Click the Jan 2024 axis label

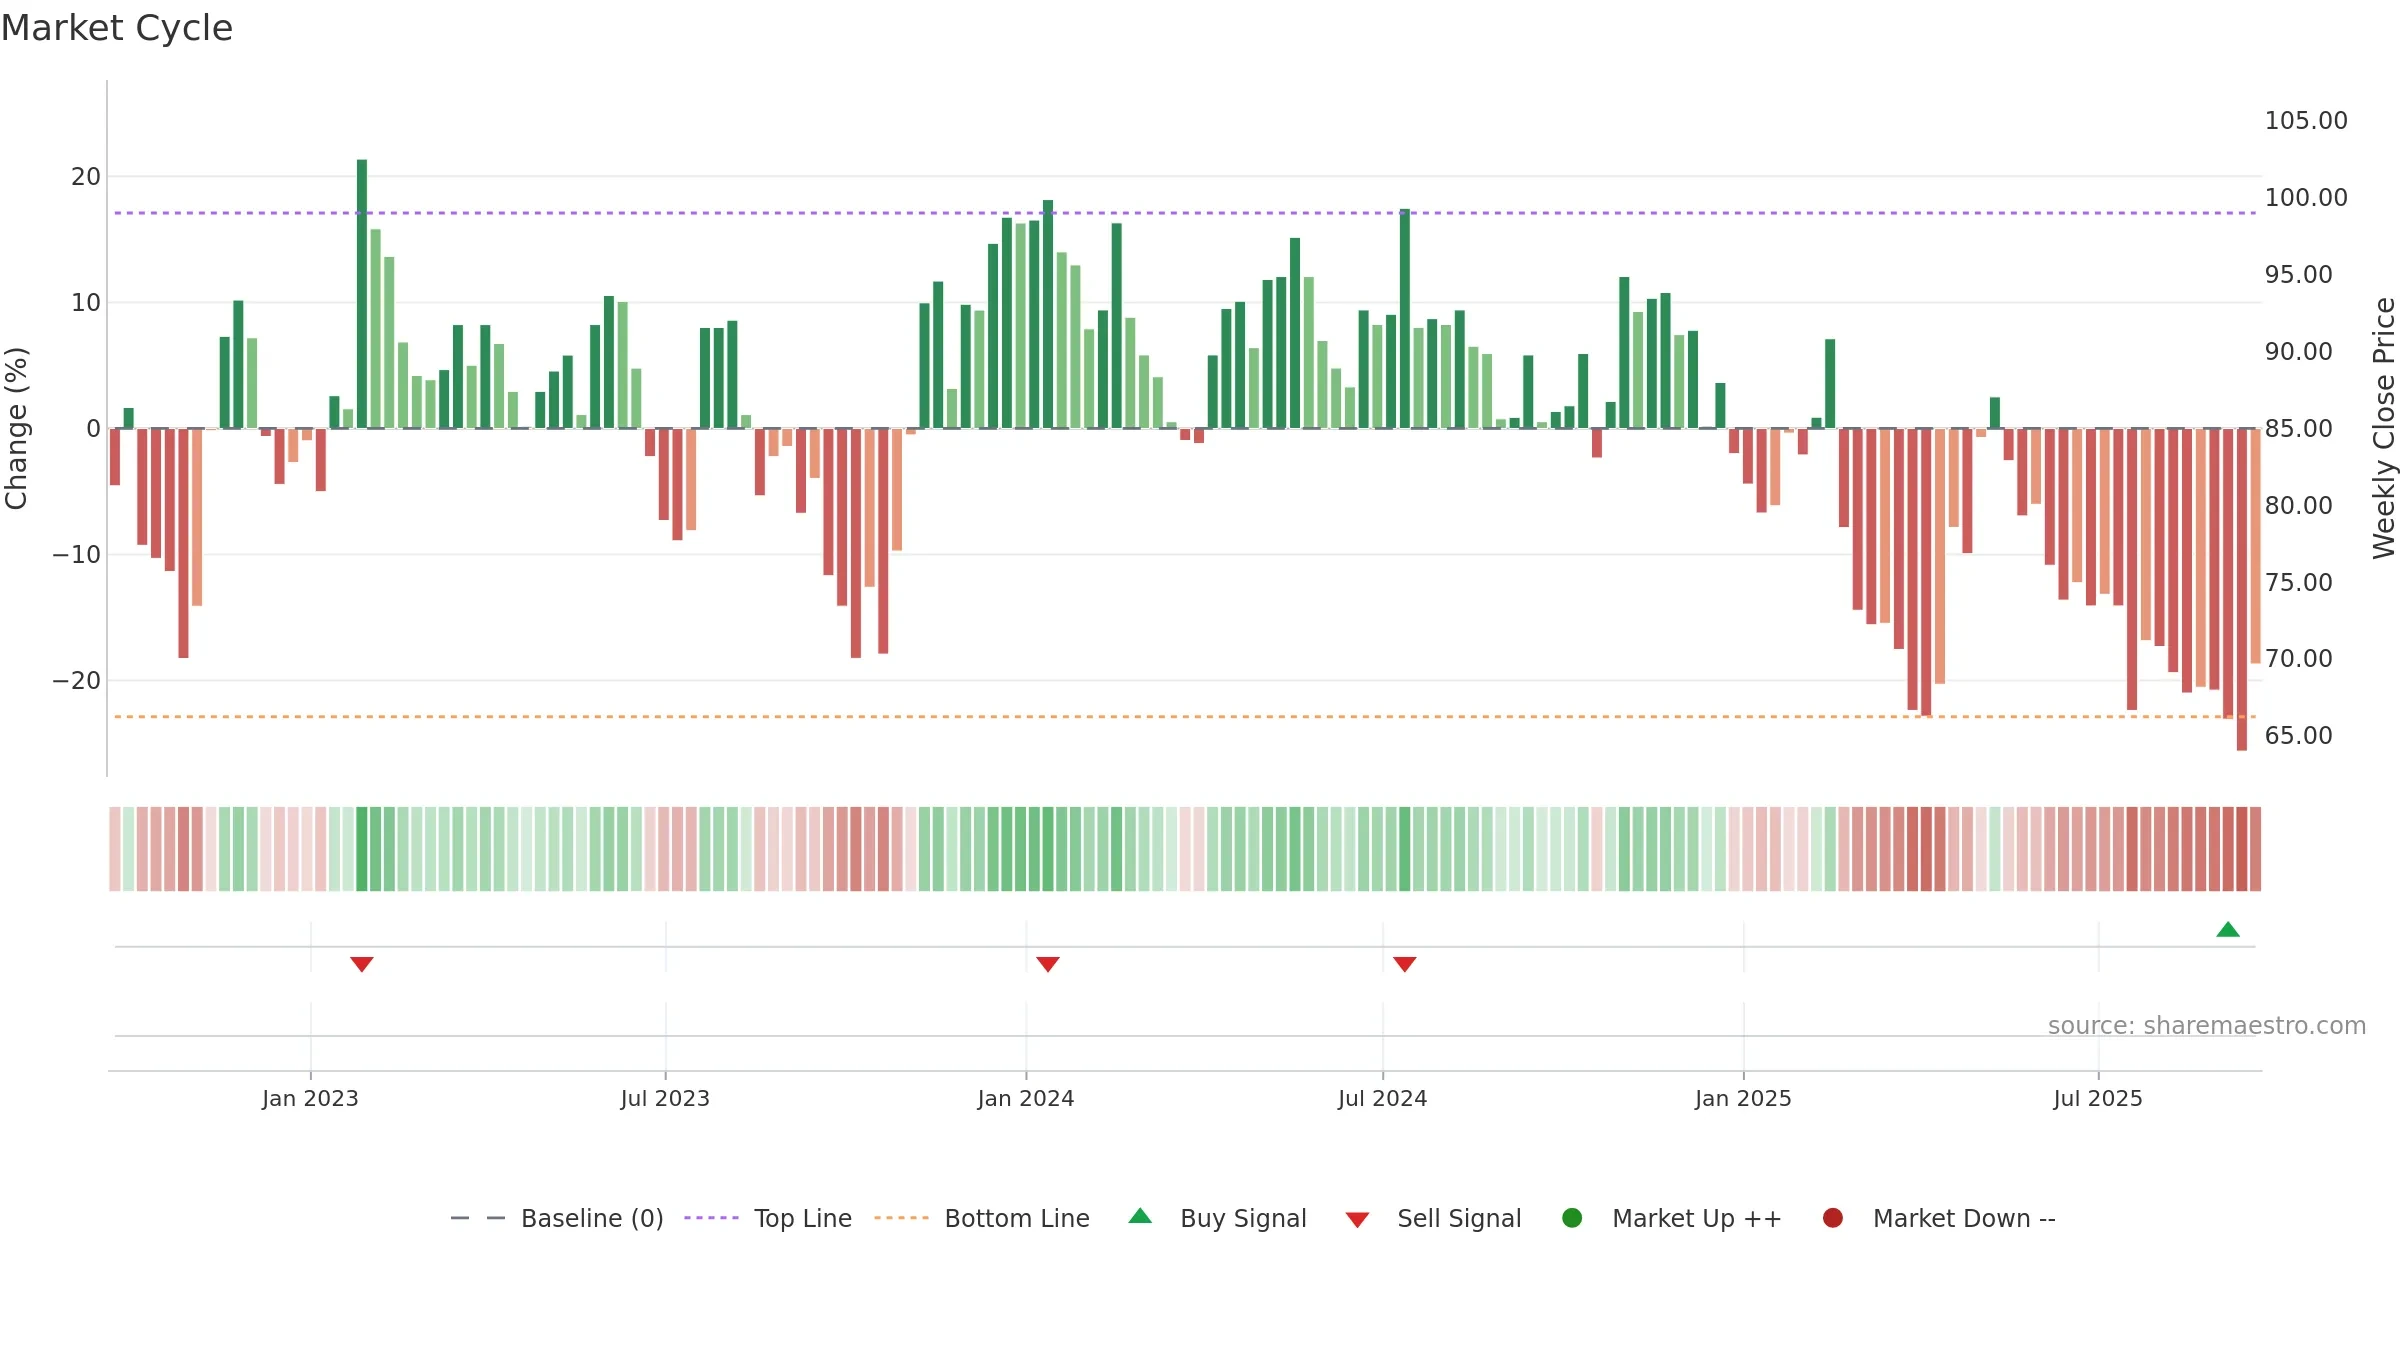tap(1026, 1098)
